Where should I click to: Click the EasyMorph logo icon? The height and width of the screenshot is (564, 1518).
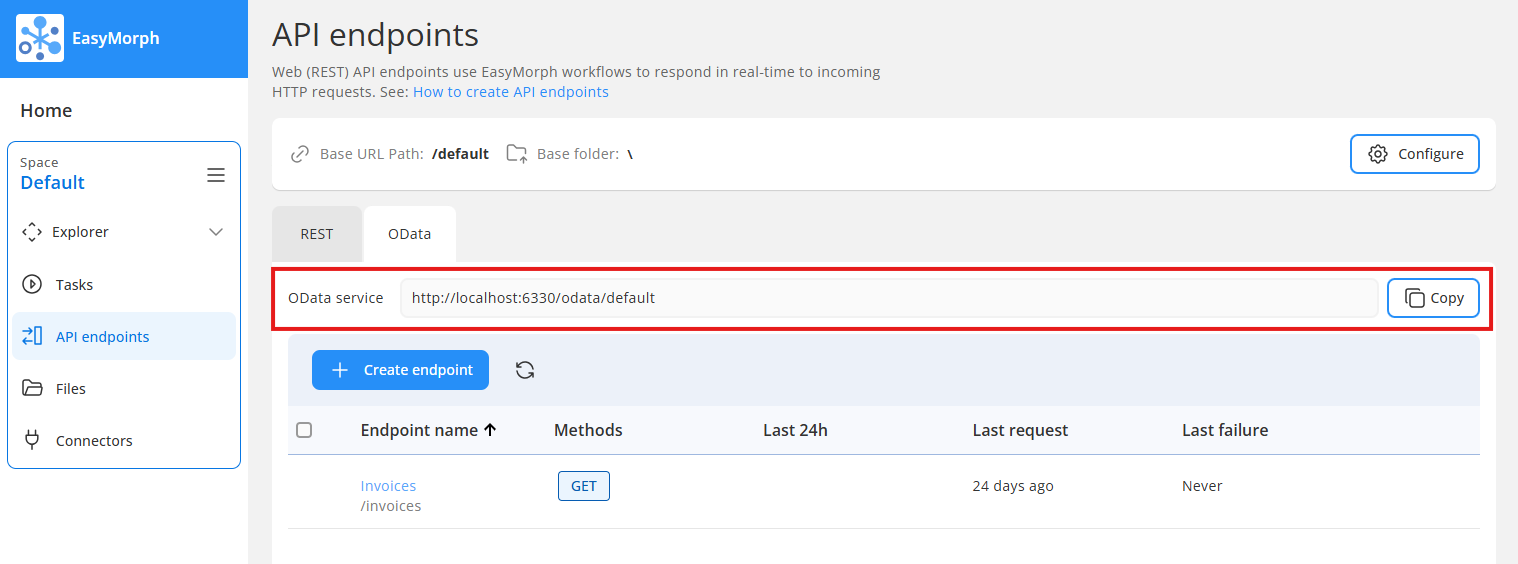pos(40,38)
